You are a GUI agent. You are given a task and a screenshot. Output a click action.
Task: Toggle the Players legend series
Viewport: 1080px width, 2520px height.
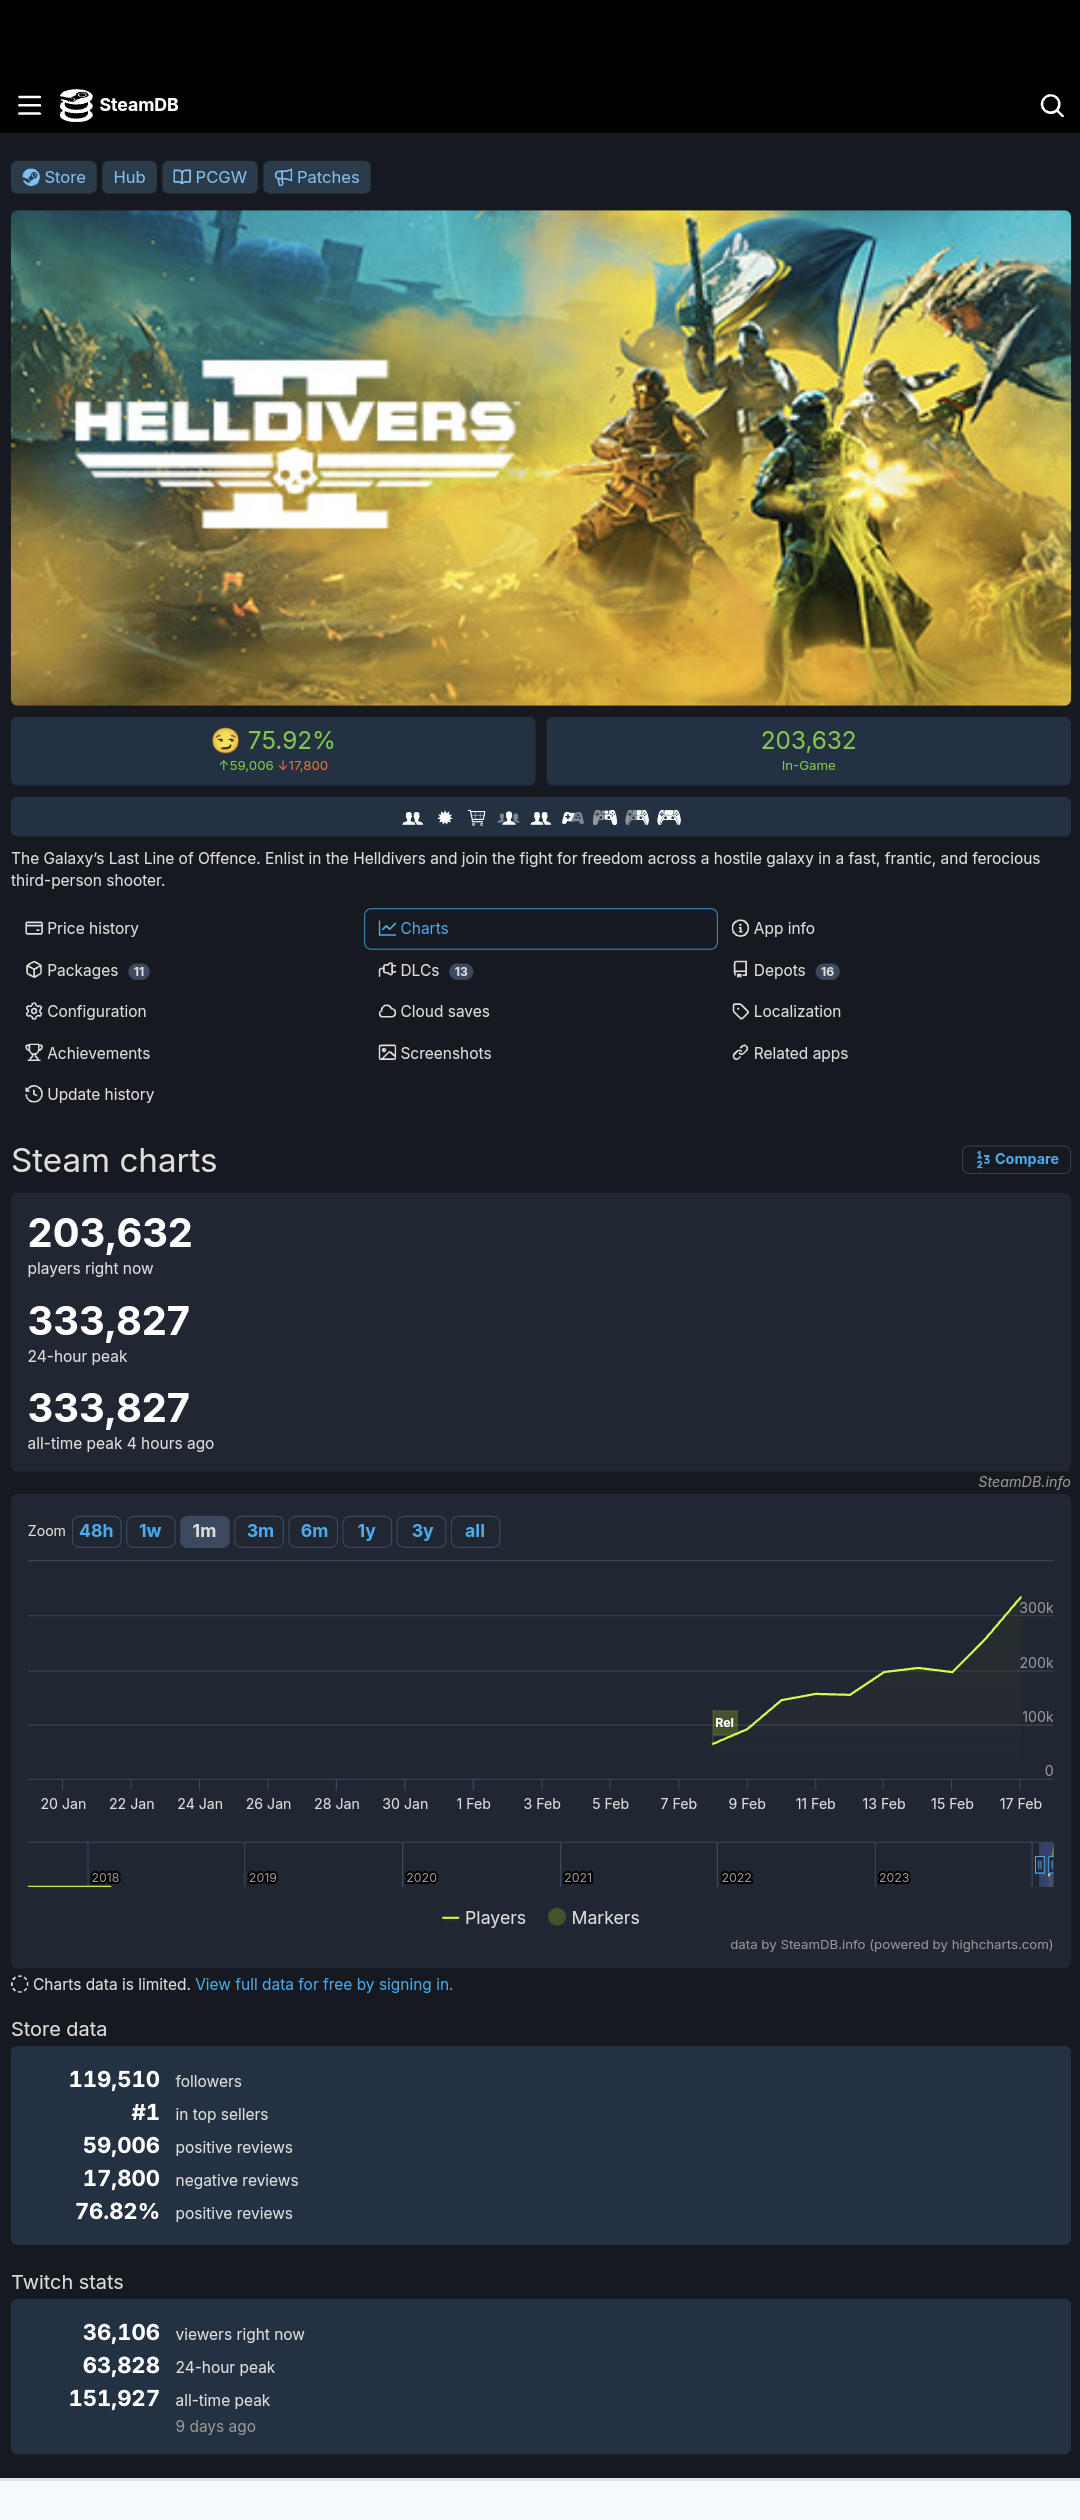(x=483, y=1917)
